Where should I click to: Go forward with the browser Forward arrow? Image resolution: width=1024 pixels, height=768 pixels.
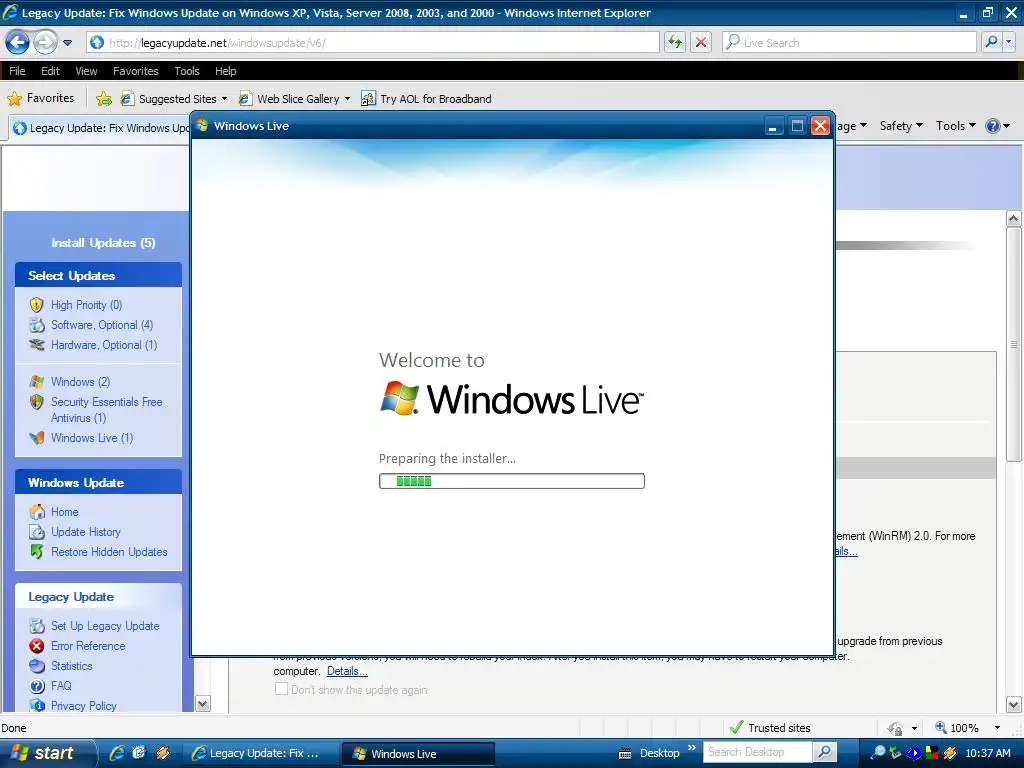click(x=44, y=42)
